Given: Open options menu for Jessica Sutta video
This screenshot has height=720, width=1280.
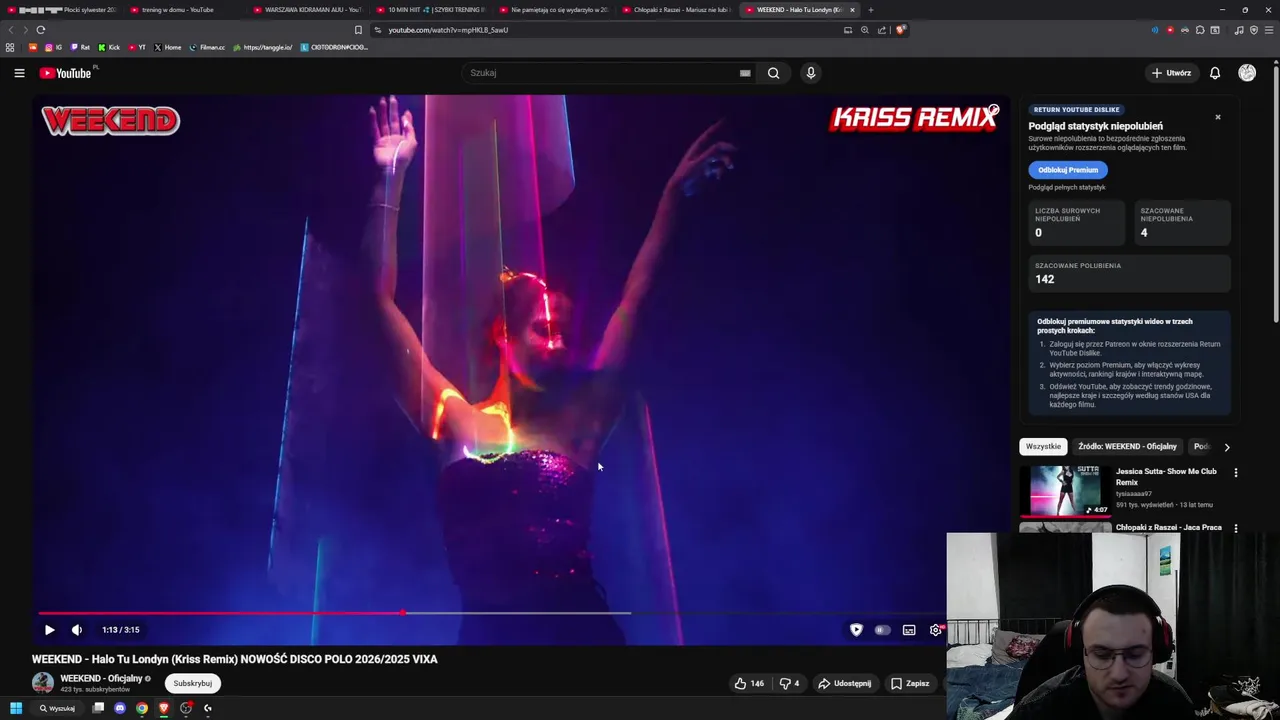Looking at the screenshot, I should [1236, 473].
